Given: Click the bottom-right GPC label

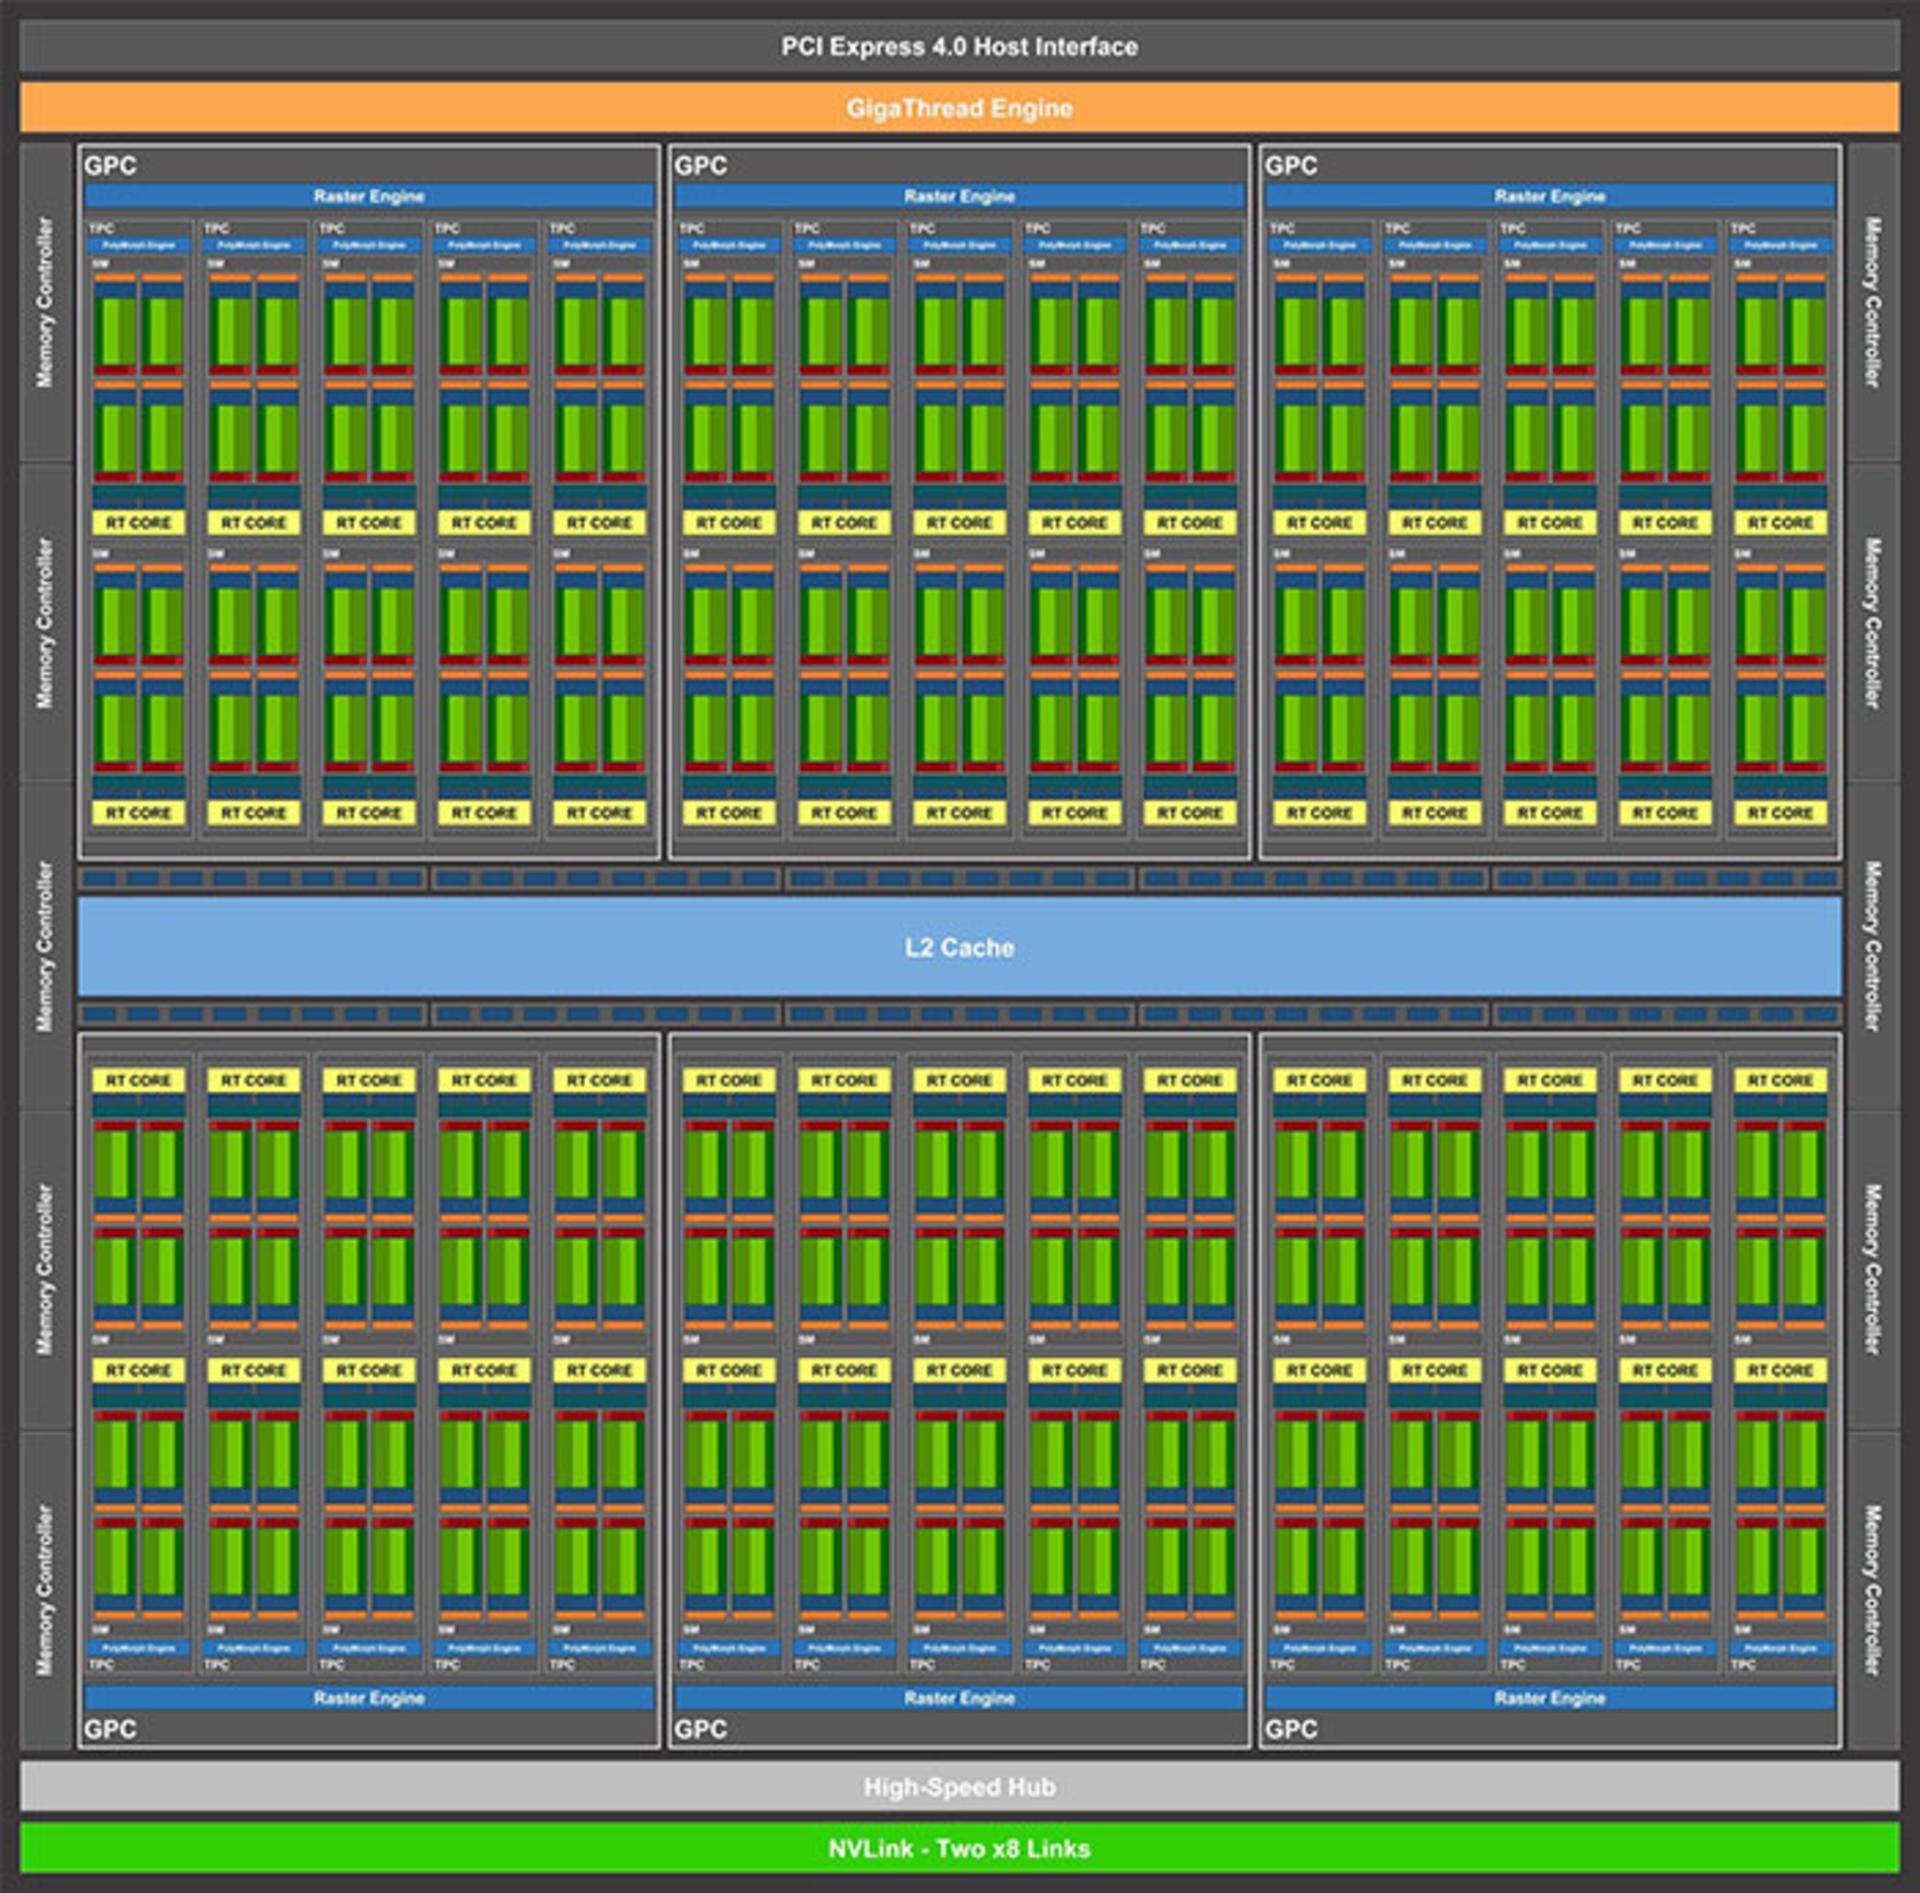Looking at the screenshot, I should pos(1291,1729).
